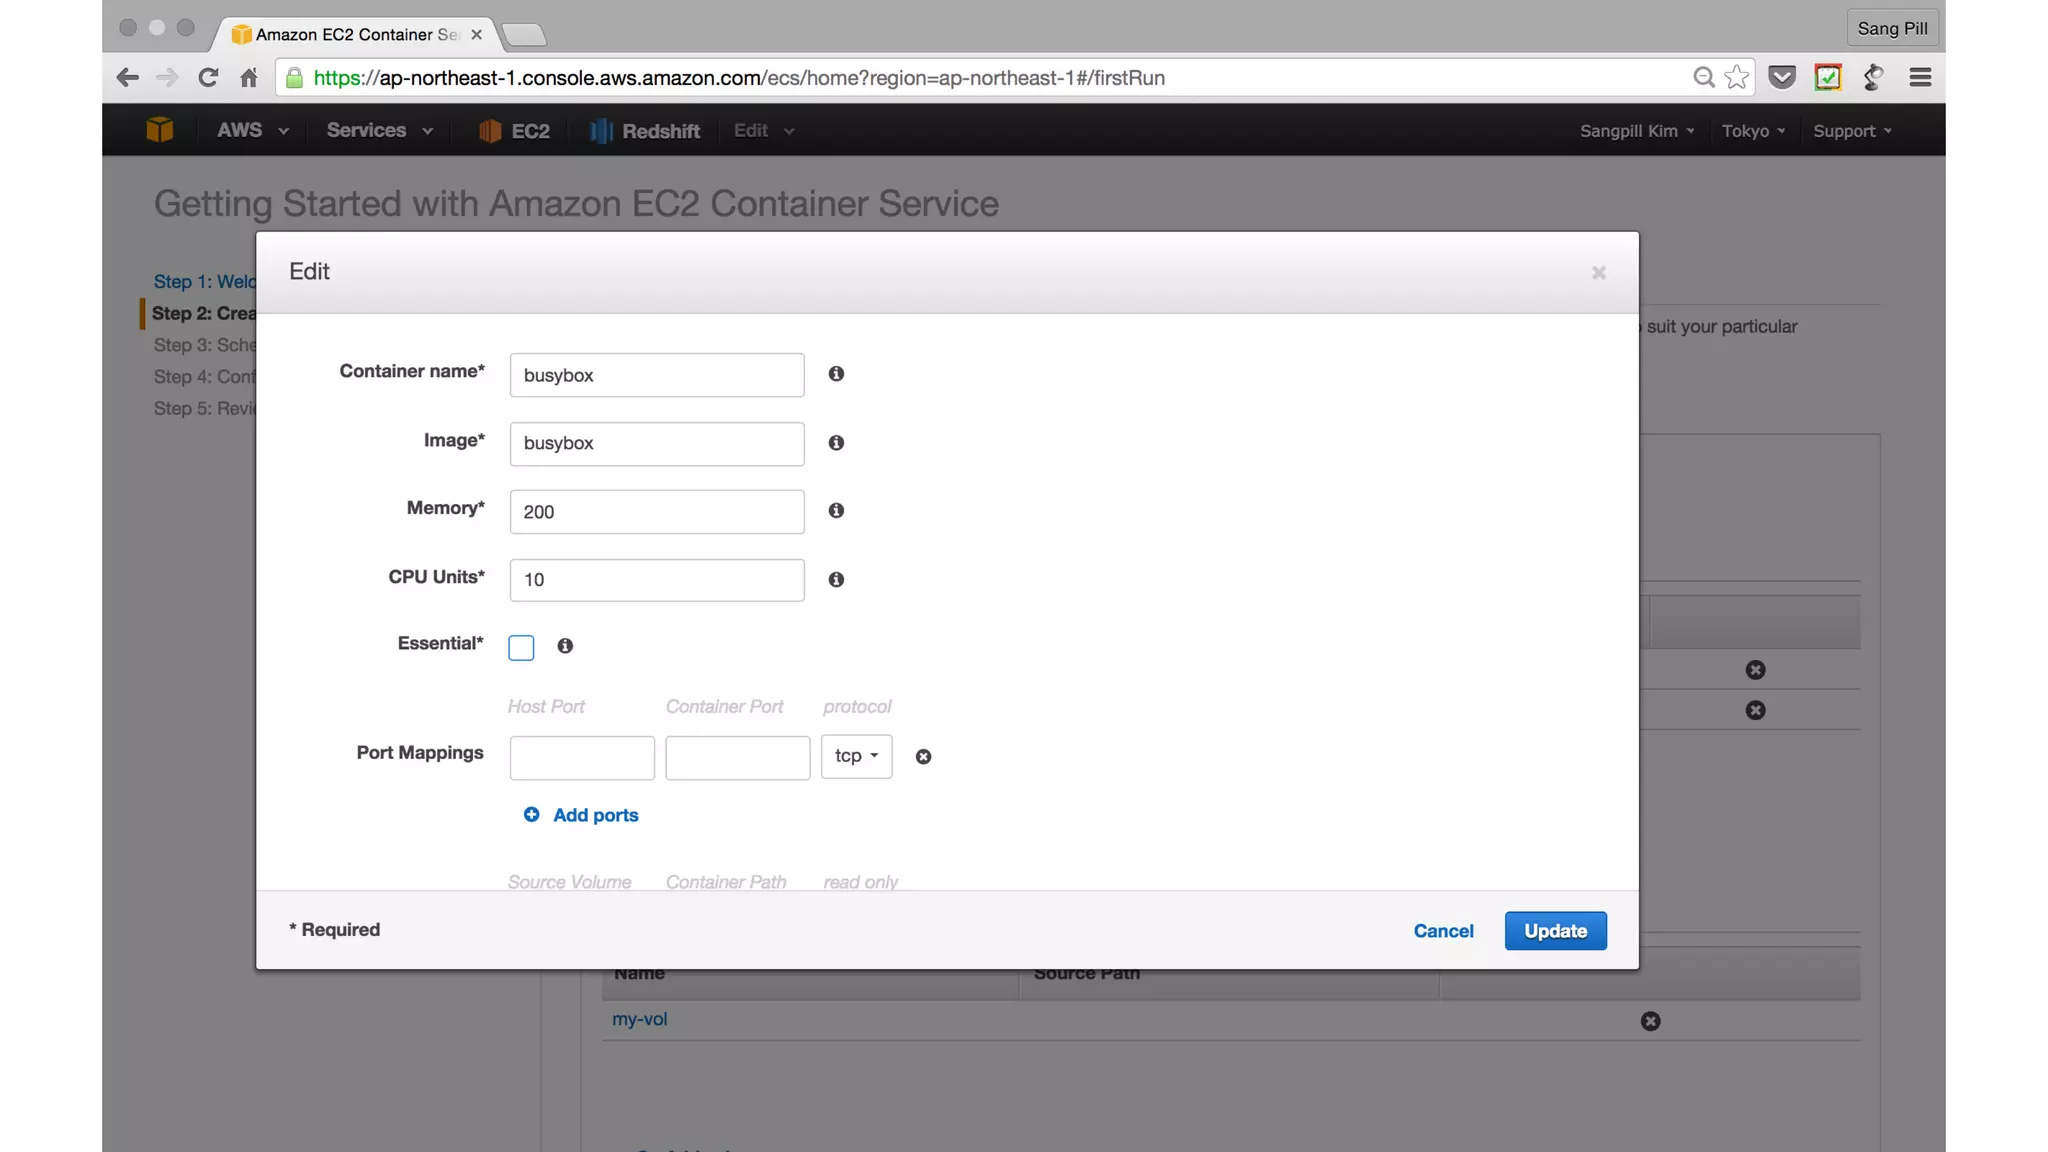Viewport: 2048px width, 1152px height.
Task: Click the plus icon for Add ports
Action: click(531, 815)
